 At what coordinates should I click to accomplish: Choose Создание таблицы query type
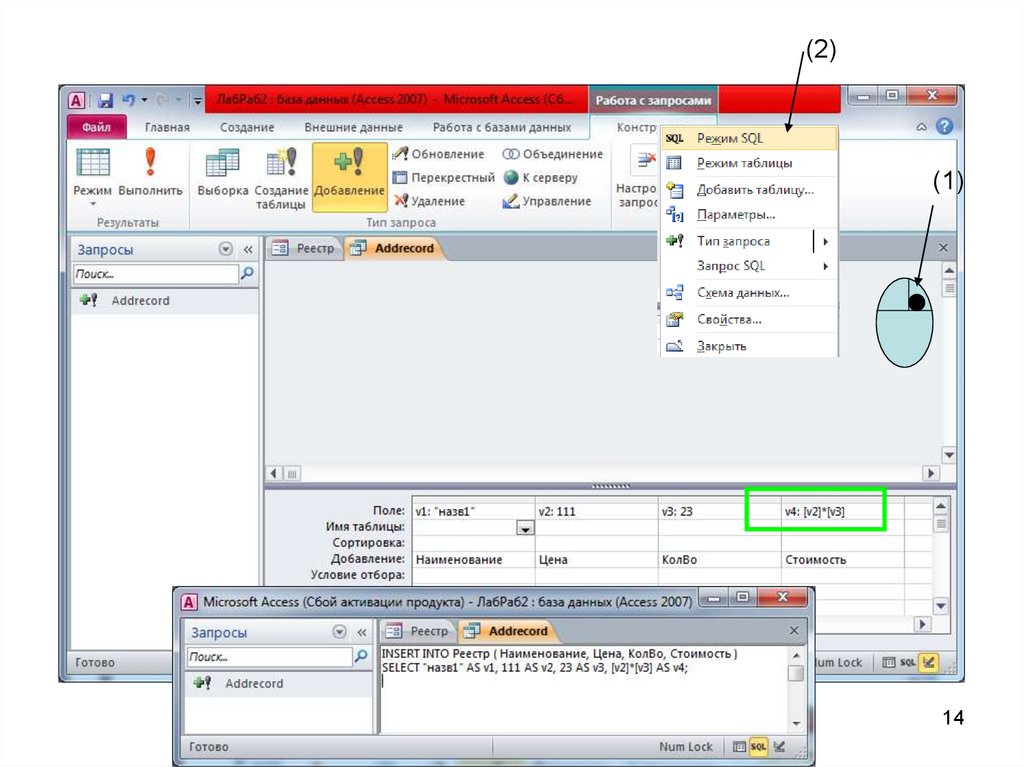[281, 178]
